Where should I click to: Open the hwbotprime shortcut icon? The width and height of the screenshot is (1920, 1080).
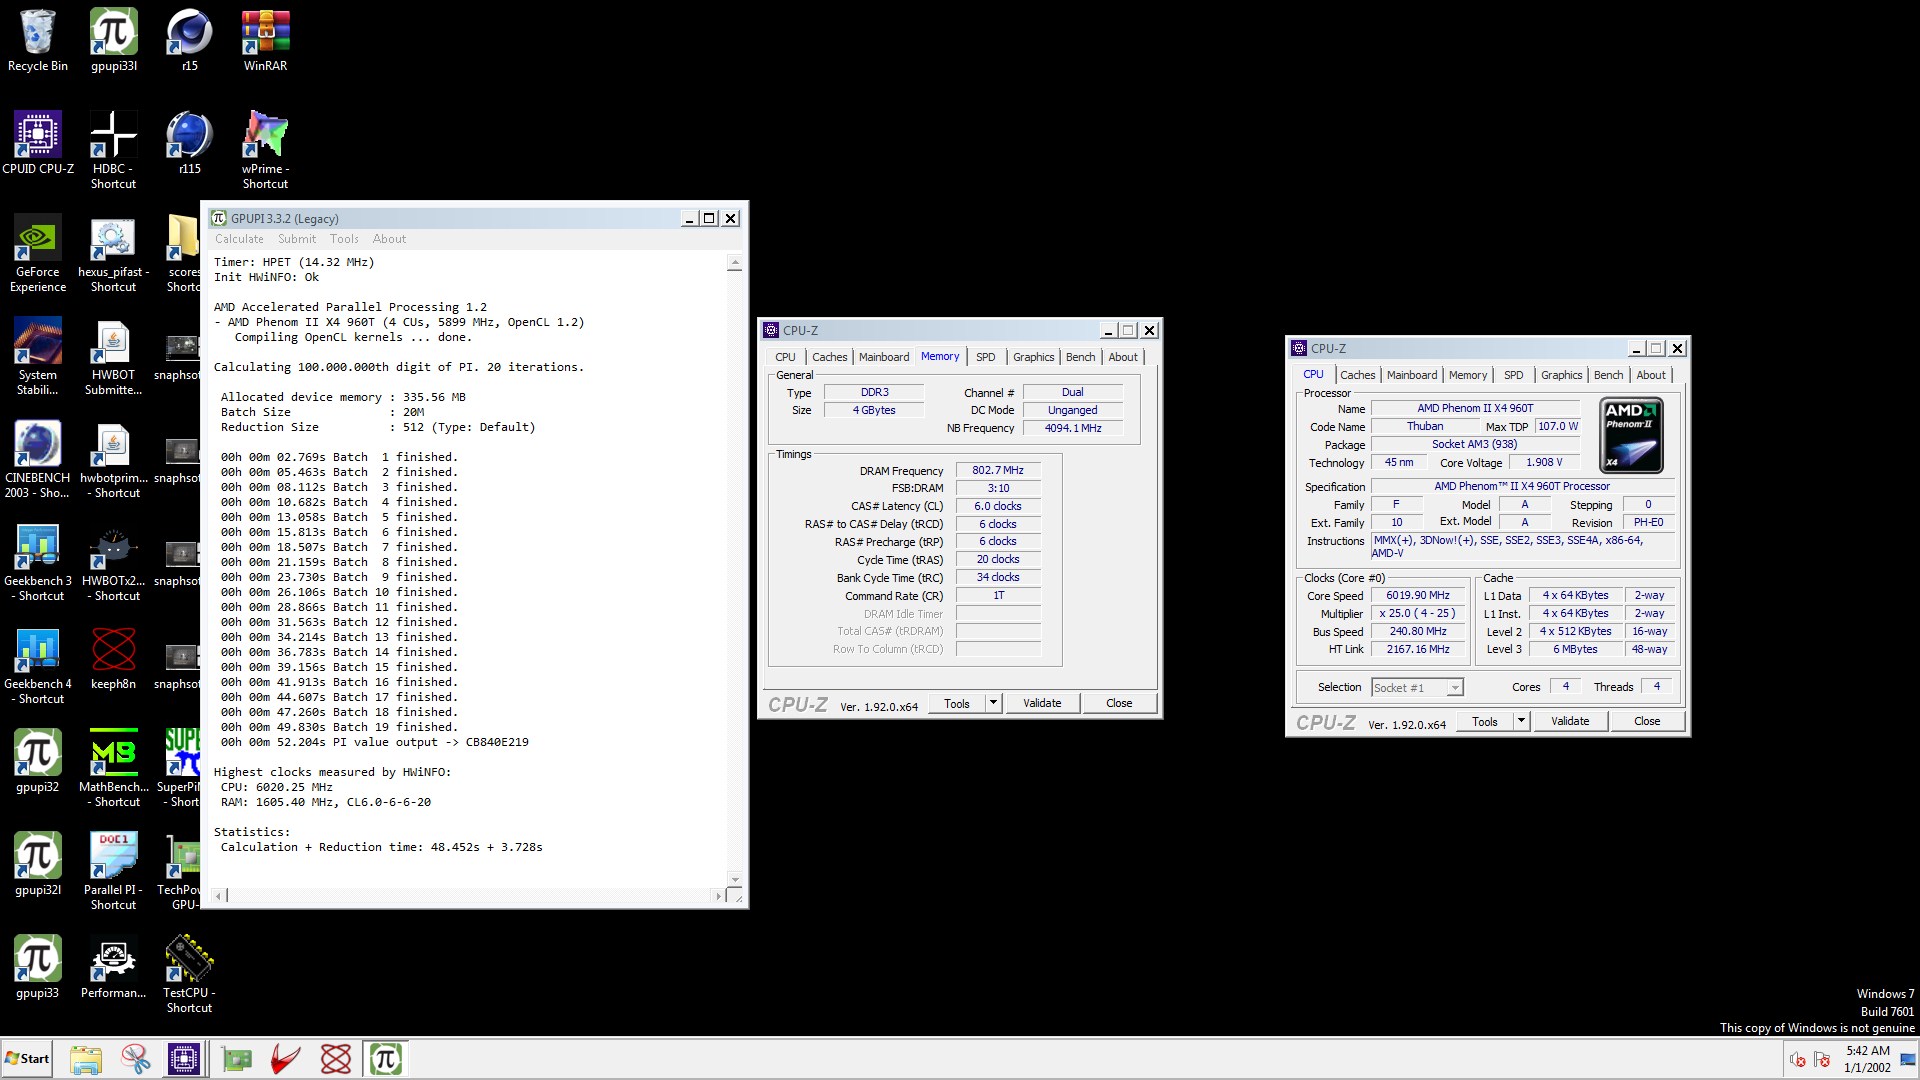click(x=113, y=459)
